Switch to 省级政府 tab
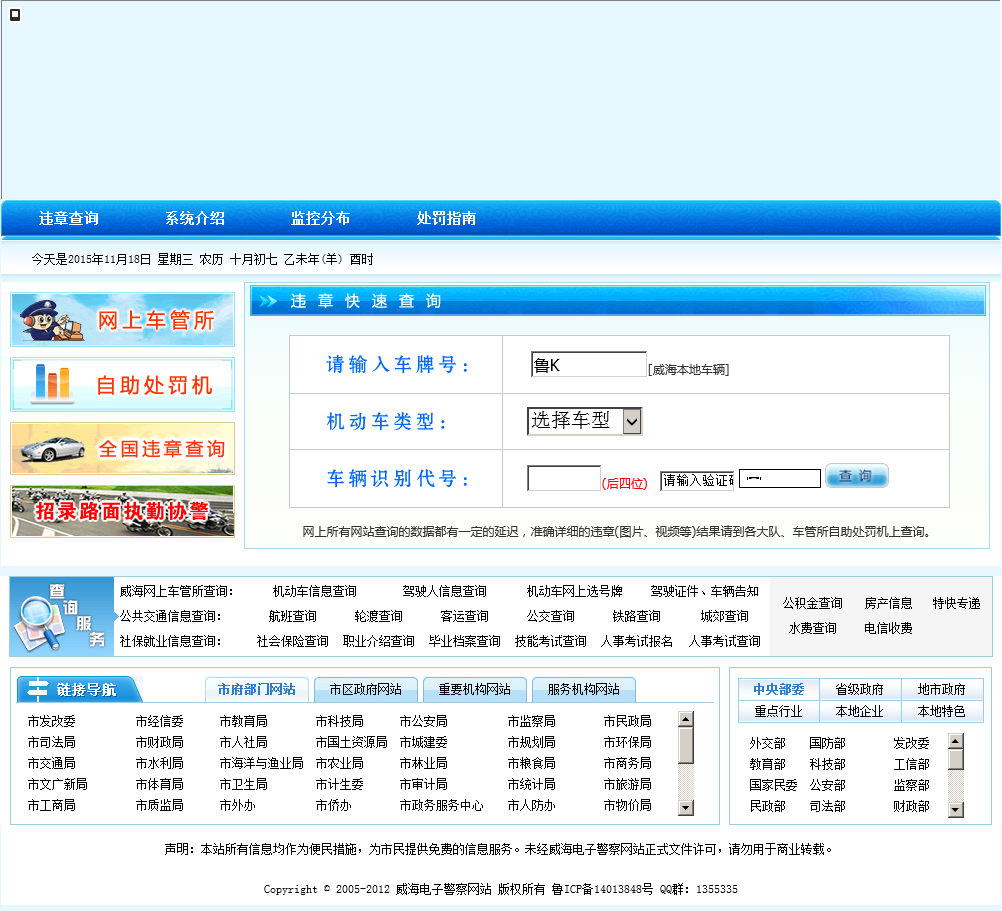1002x911 pixels. tap(859, 689)
